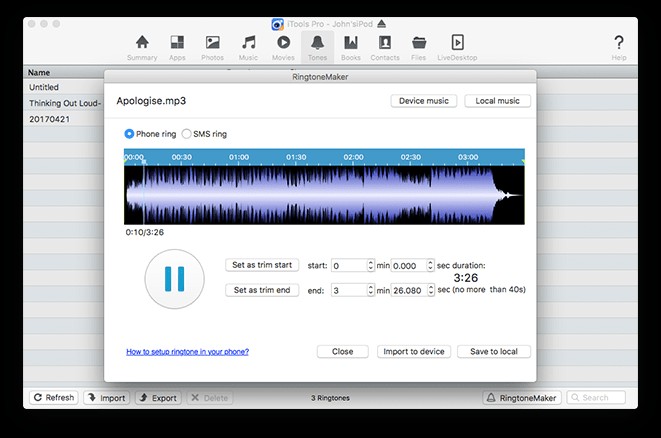The width and height of the screenshot is (661, 438).
Task: Click the Search field in bottom bar
Action: [602, 397]
